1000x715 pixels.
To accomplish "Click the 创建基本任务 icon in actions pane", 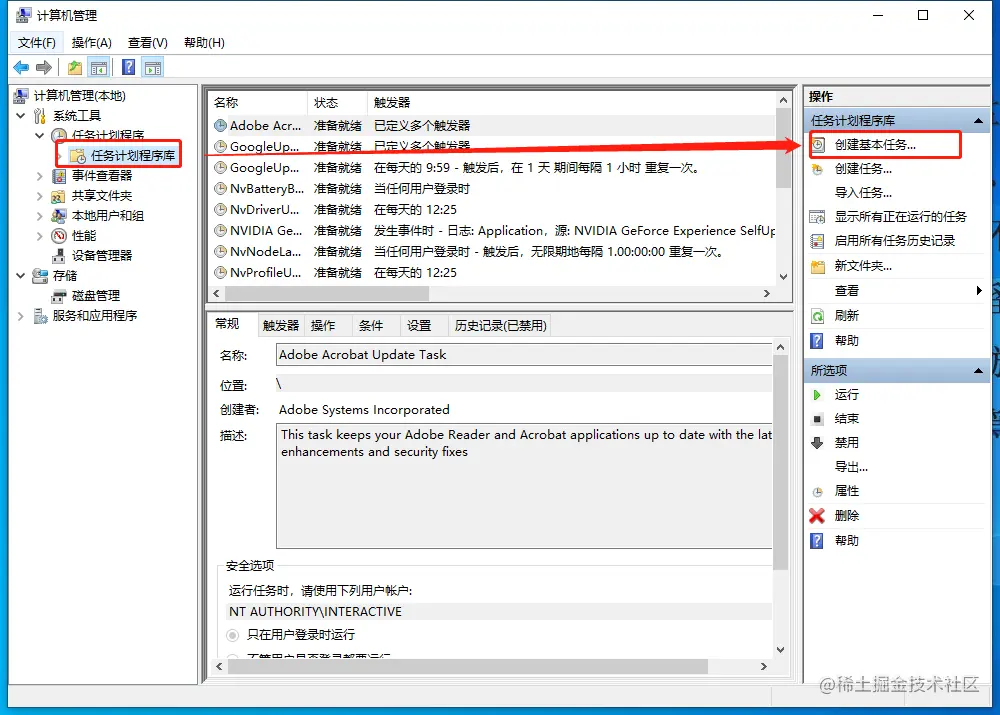I will (x=818, y=145).
